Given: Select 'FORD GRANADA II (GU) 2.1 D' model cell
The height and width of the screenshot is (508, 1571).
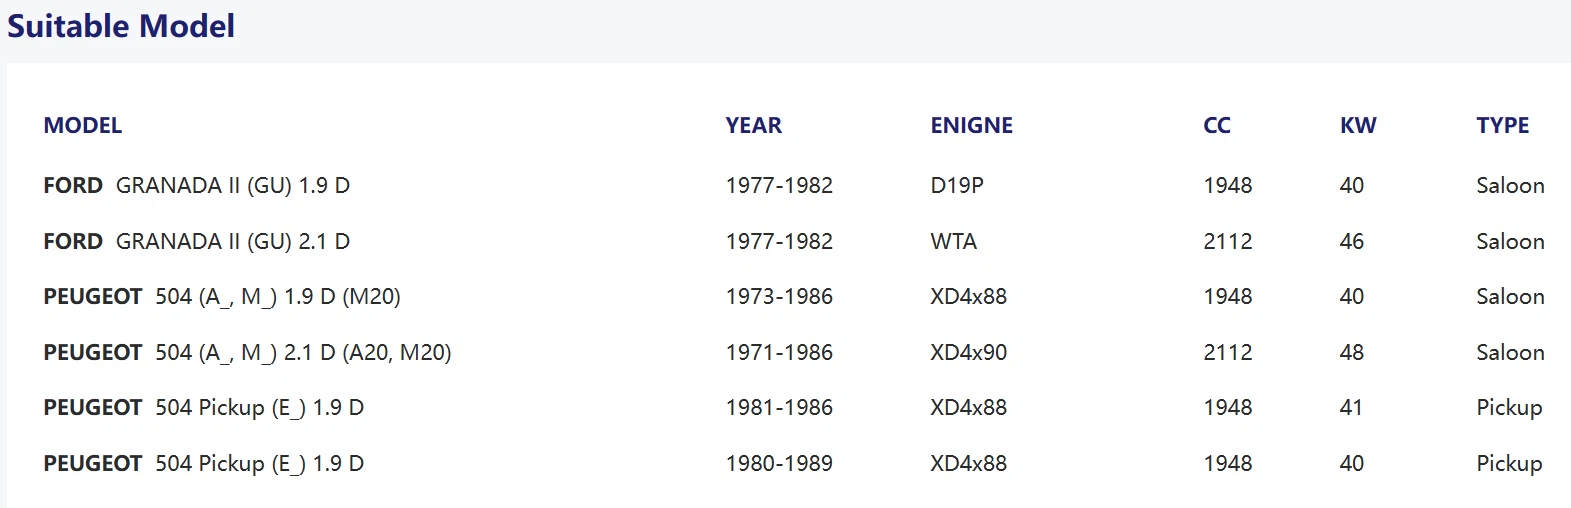Looking at the screenshot, I should 197,242.
